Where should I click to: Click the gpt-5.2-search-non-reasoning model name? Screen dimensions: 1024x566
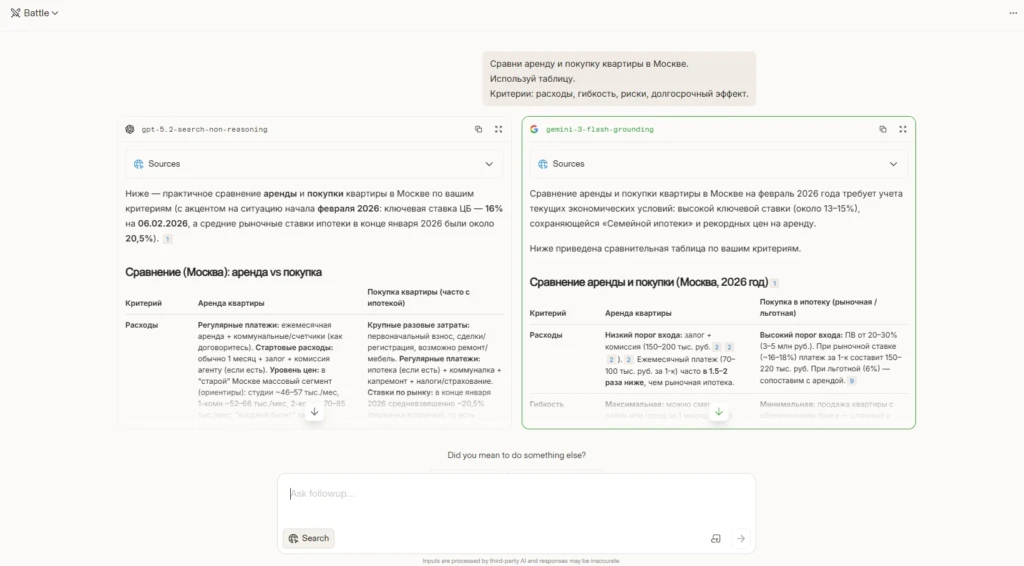204,129
